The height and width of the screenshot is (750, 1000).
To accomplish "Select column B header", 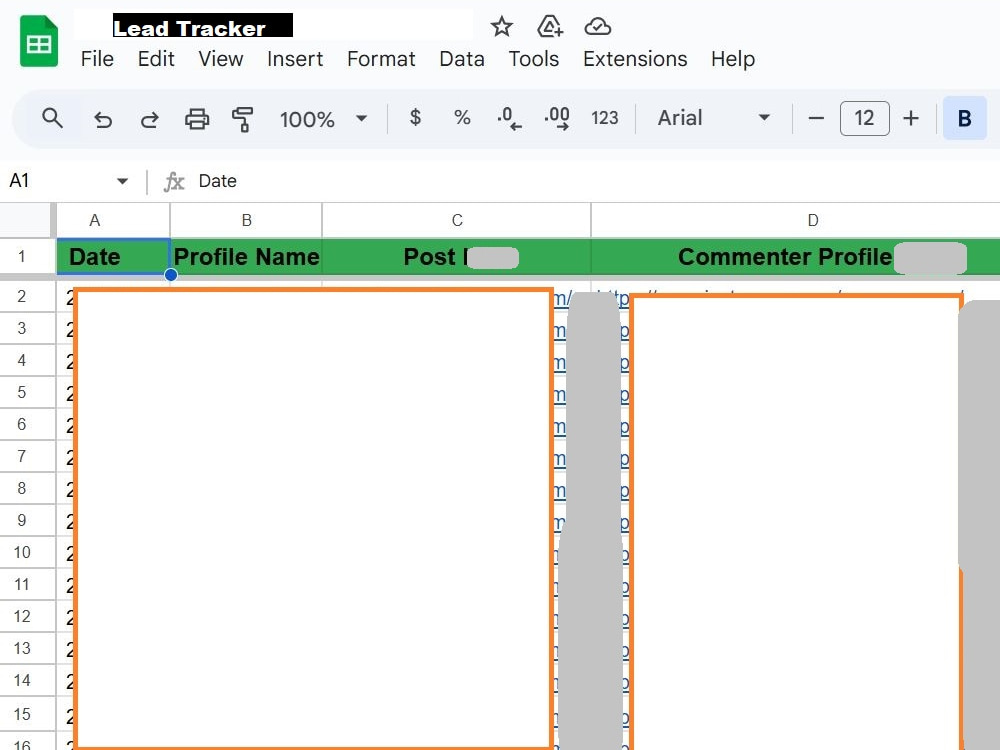I will [x=246, y=221].
